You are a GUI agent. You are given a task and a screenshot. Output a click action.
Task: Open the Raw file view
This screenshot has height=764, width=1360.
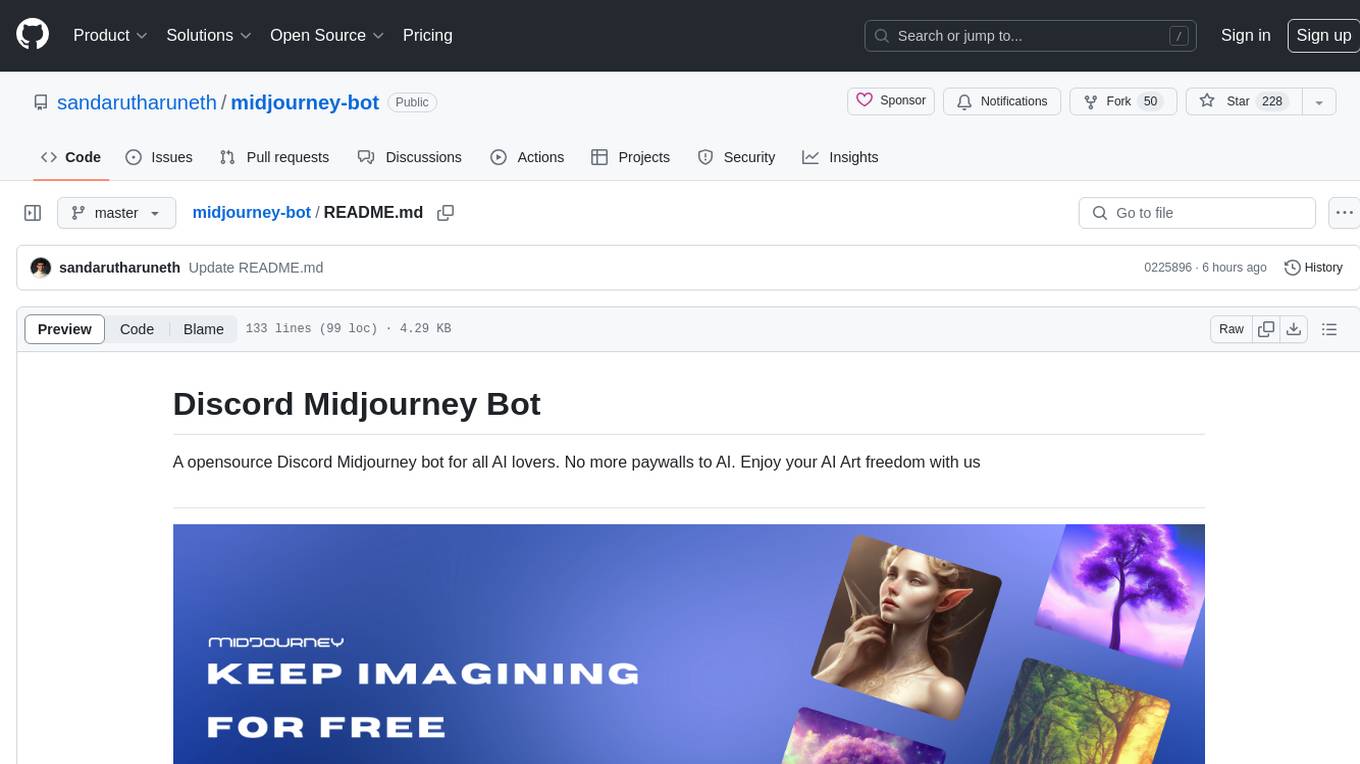coord(1231,329)
